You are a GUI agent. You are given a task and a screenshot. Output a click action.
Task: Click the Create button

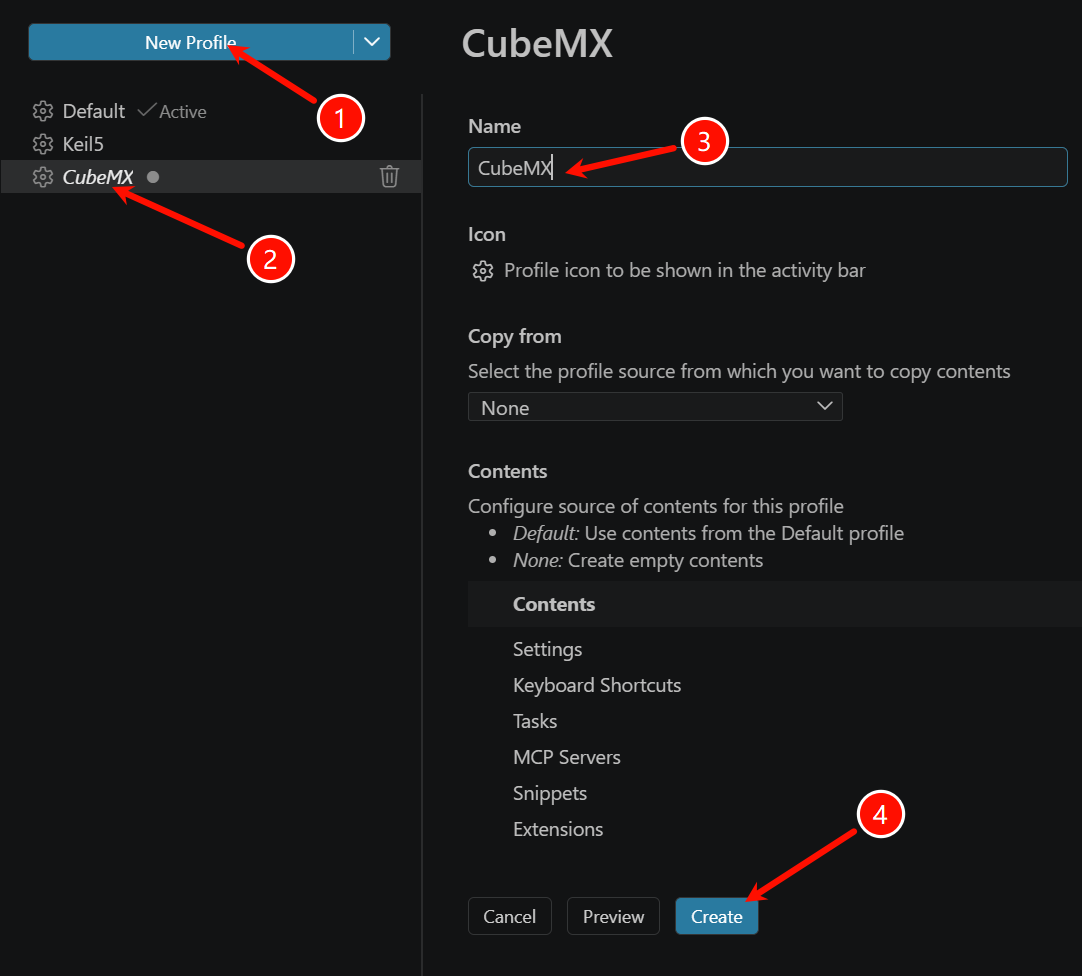coord(716,916)
